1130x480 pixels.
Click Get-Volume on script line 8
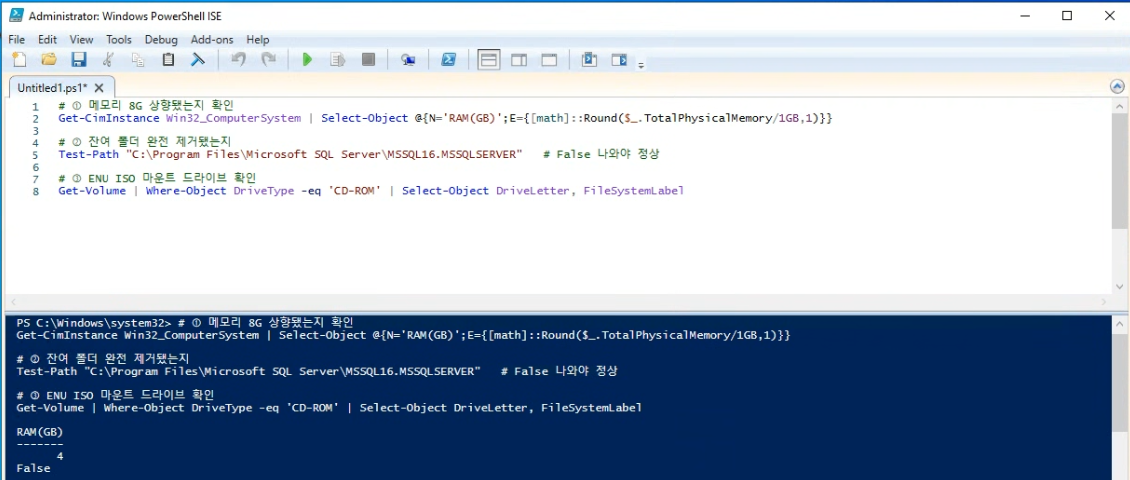(x=92, y=191)
